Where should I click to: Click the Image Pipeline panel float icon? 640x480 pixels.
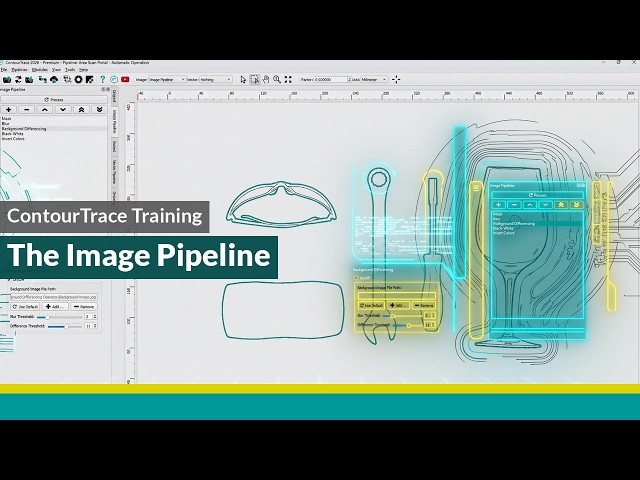(x=103, y=89)
